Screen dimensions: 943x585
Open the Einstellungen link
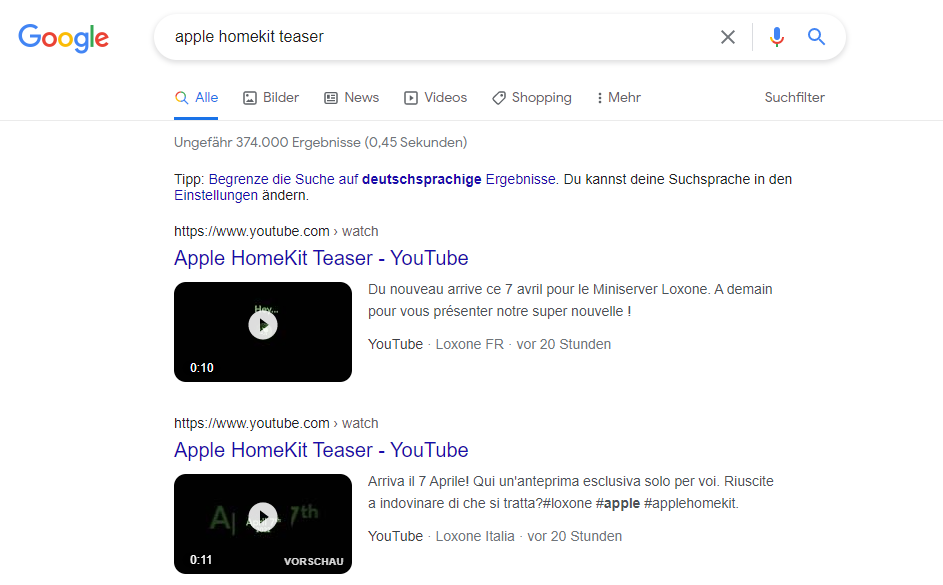[216, 195]
